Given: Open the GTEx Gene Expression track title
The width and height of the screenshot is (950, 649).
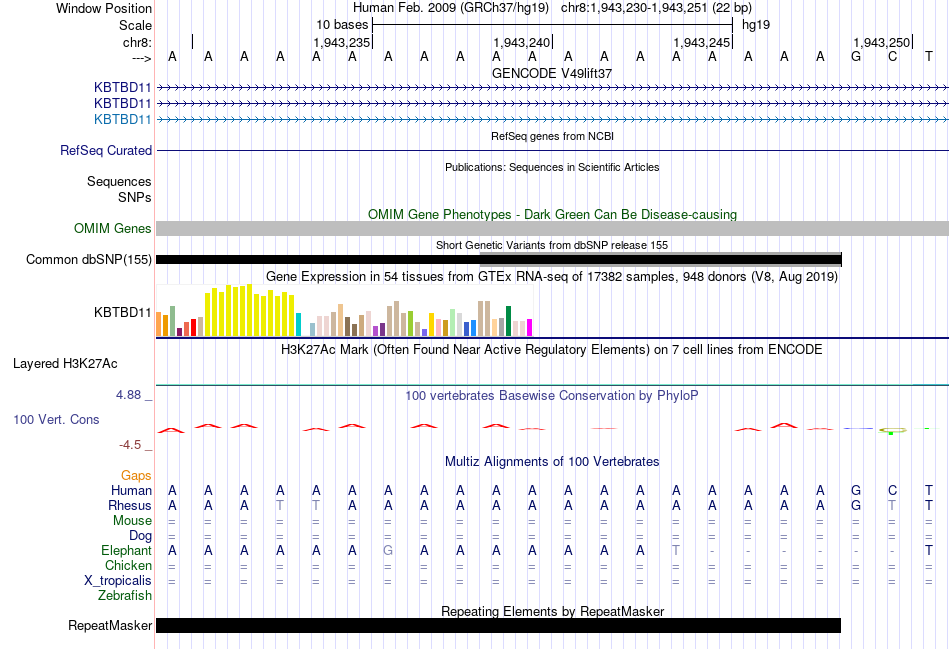Looking at the screenshot, I should point(552,277).
